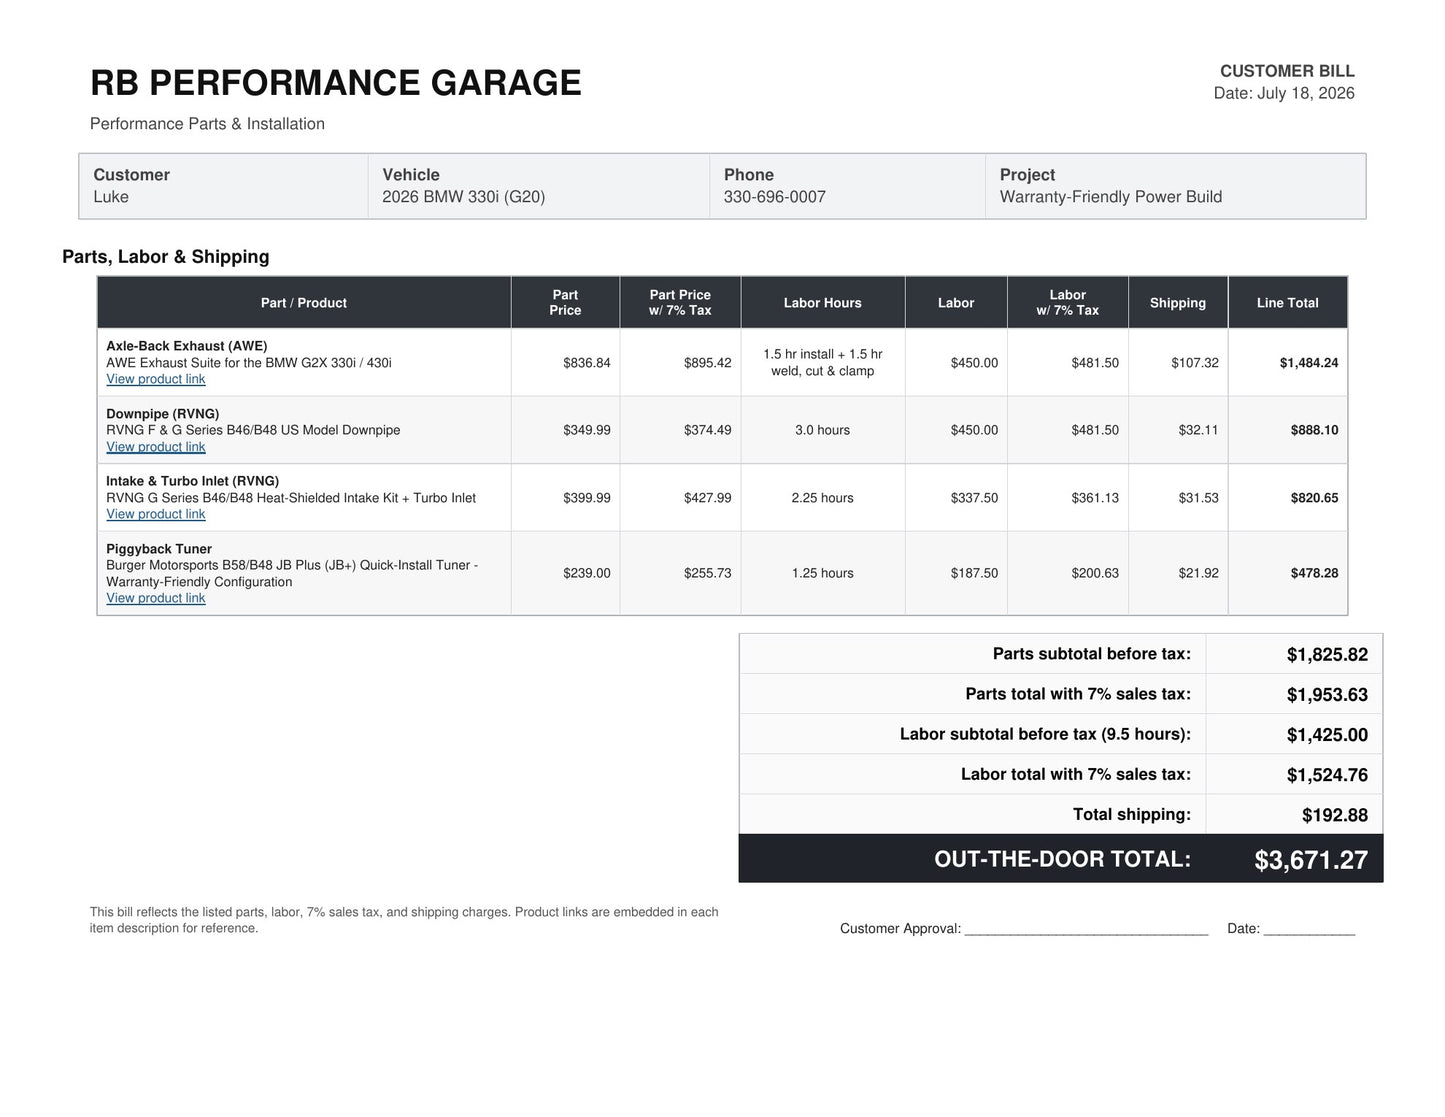Select the RB PERFORMANCE GARAGE heading
Image resolution: width=1445 pixels, height=1117 pixels.
(x=336, y=83)
